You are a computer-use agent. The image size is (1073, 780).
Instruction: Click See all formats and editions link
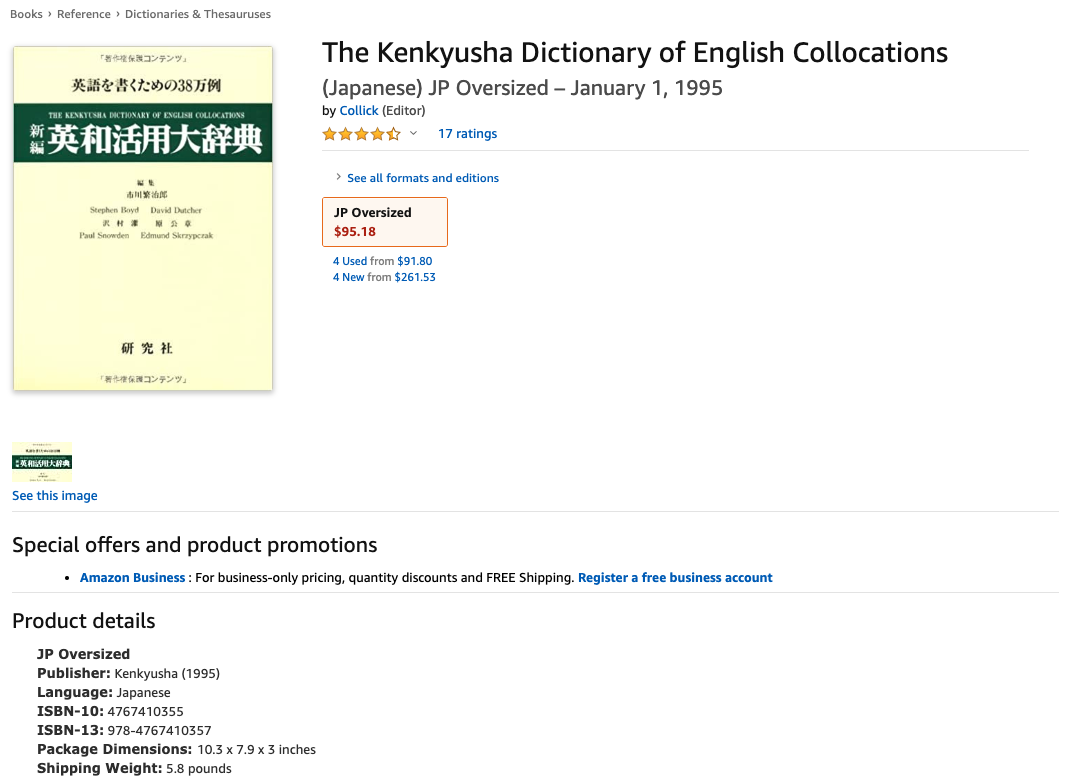coord(423,178)
